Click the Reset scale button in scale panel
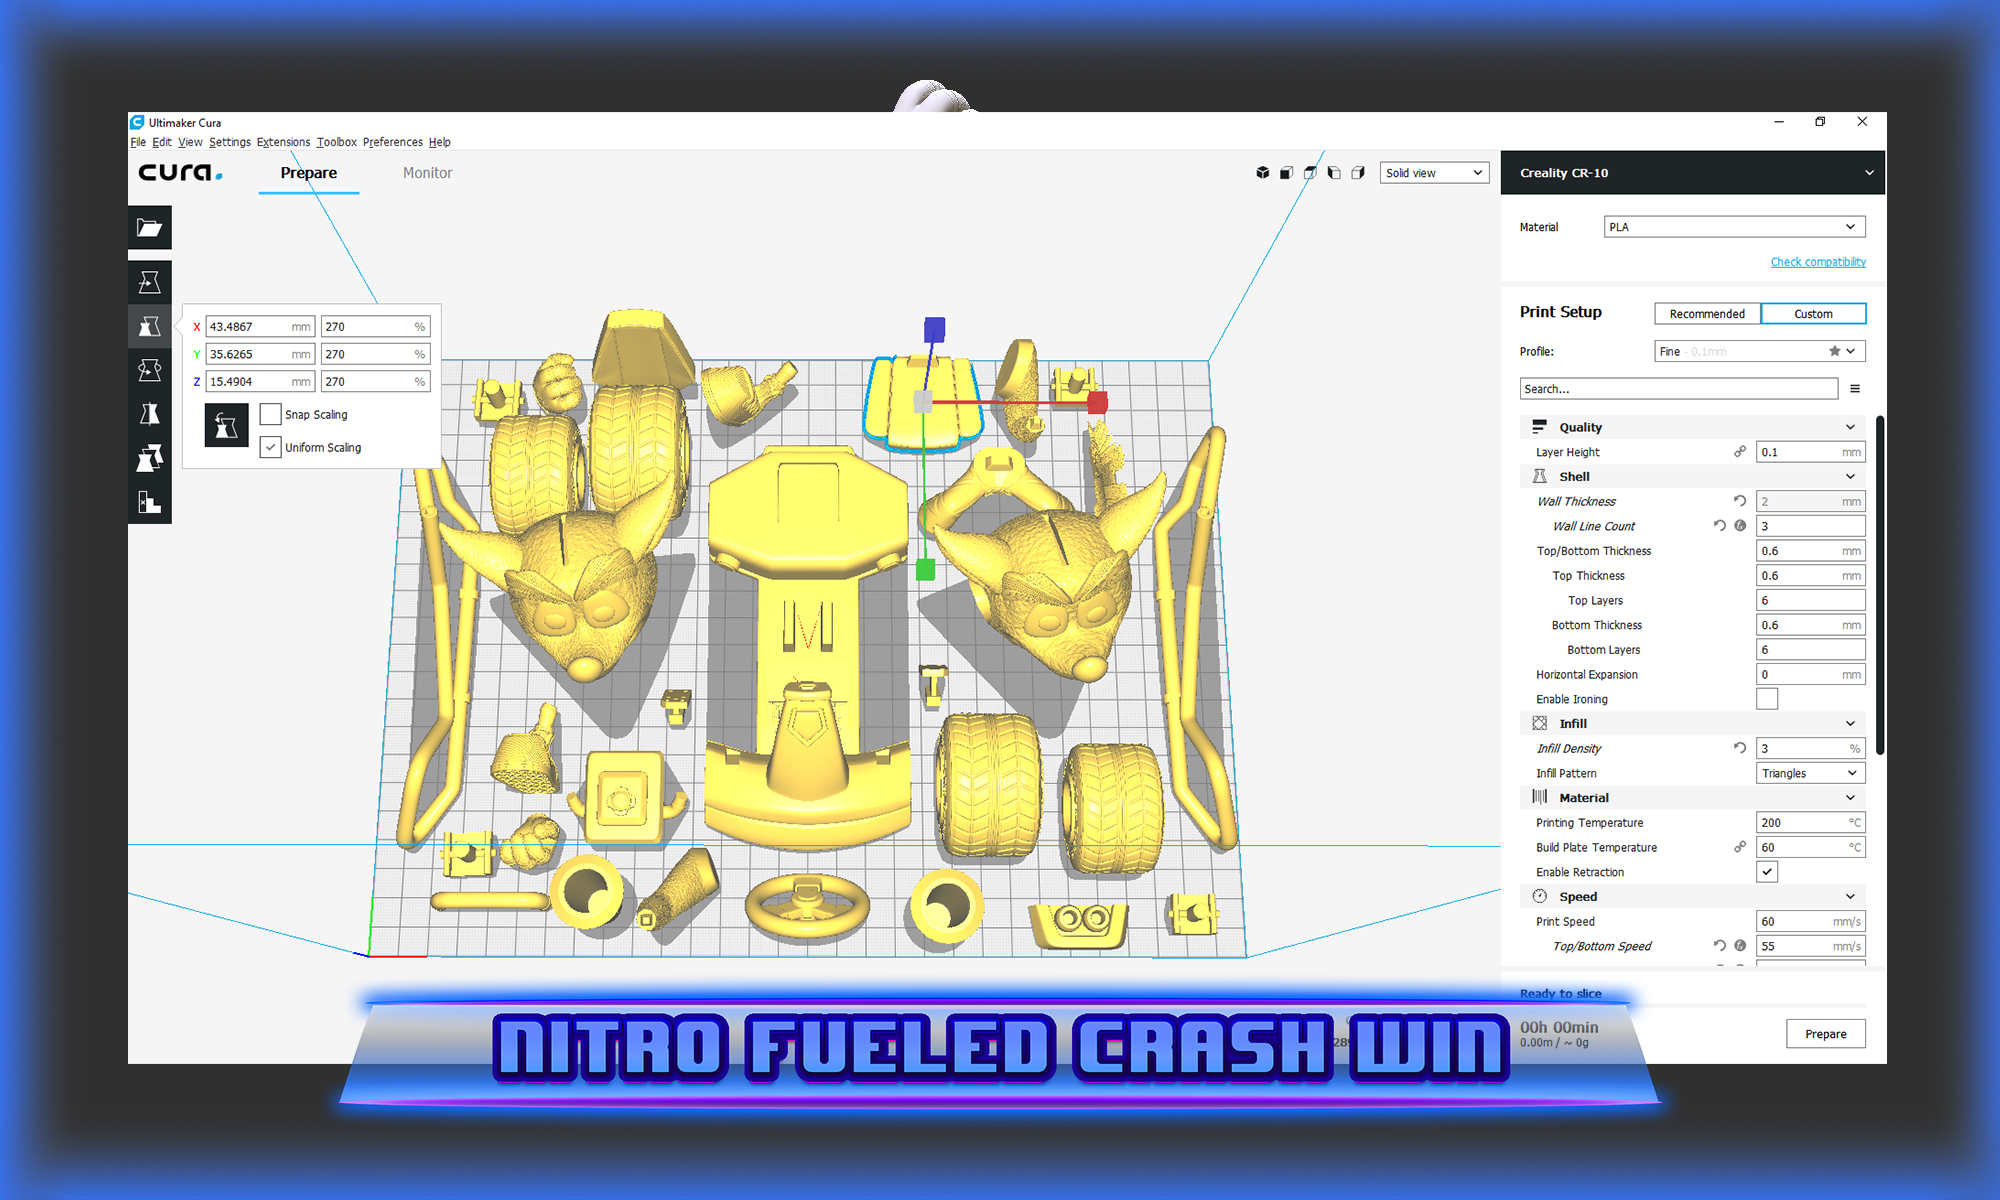 pyautogui.click(x=226, y=426)
